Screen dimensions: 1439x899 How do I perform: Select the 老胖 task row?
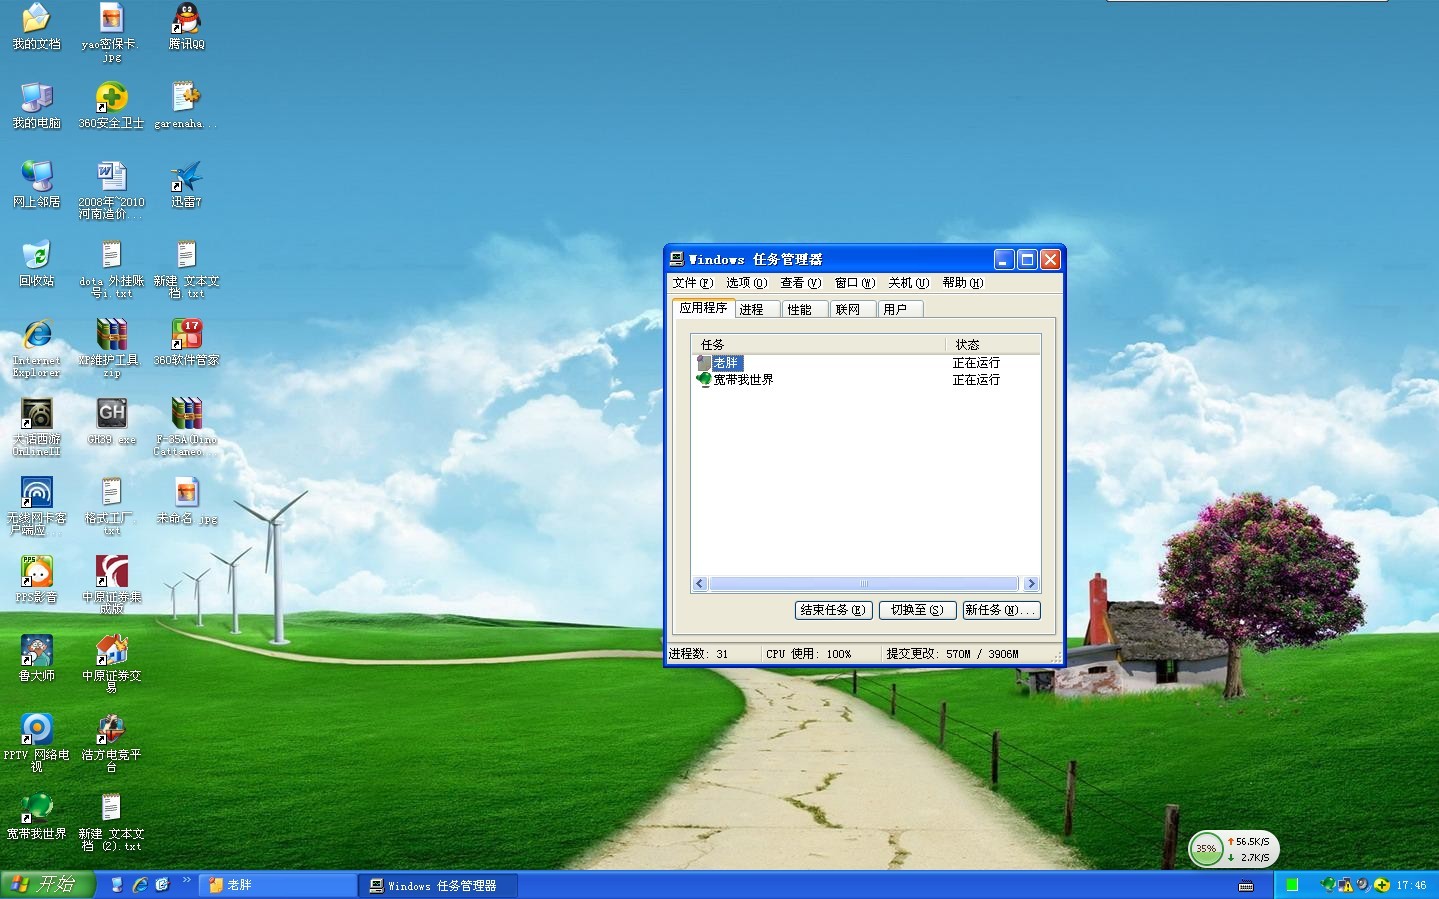coord(866,363)
